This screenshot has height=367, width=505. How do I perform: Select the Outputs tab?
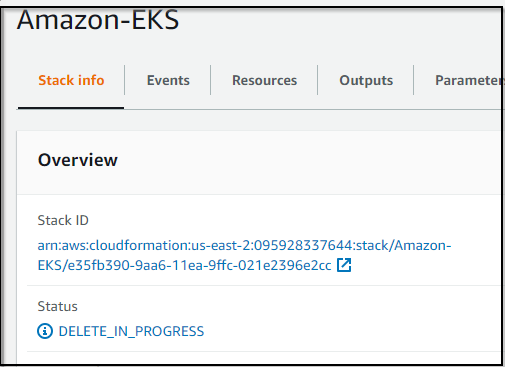click(366, 80)
